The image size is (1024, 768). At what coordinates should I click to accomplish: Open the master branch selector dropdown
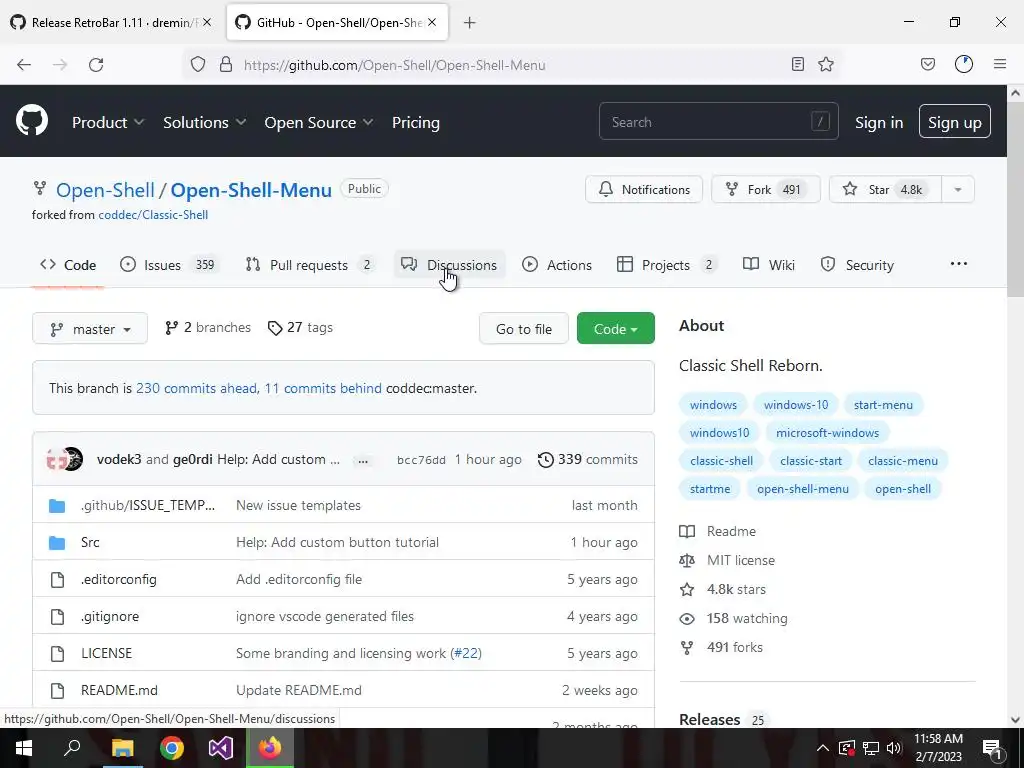(90, 328)
